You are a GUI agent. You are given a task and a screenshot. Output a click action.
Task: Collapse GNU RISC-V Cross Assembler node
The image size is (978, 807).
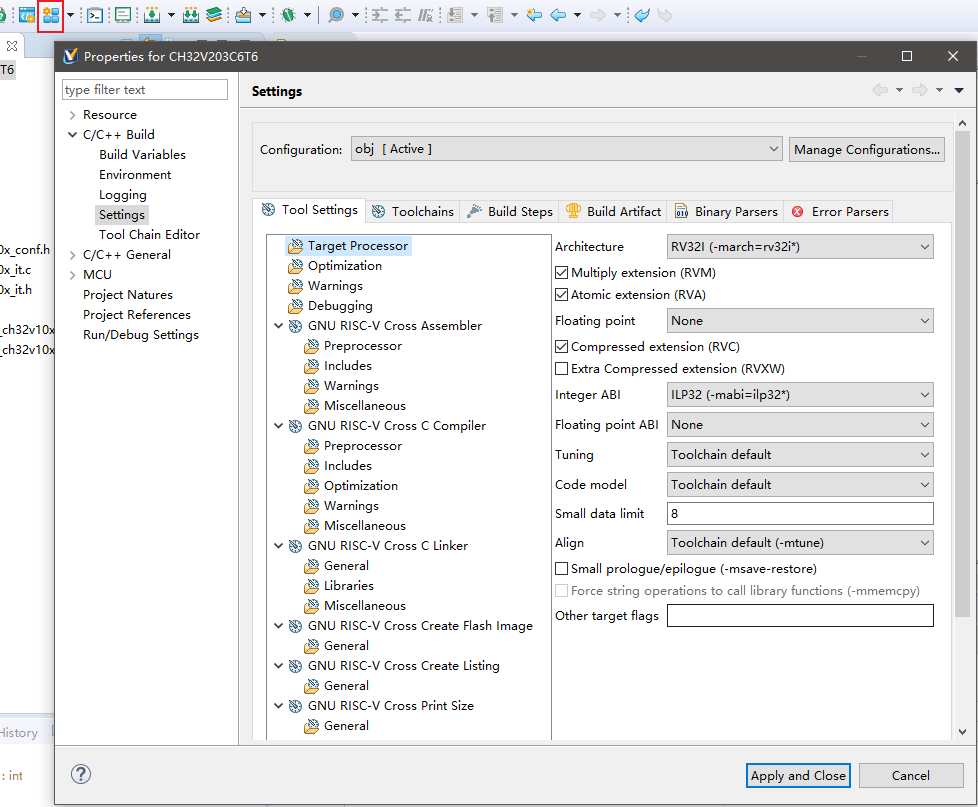[279, 326]
